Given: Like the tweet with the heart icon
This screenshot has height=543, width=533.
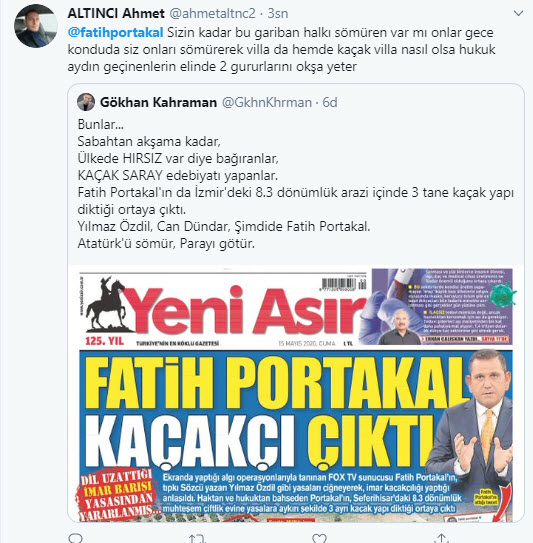Looking at the screenshot, I should tap(319, 538).
